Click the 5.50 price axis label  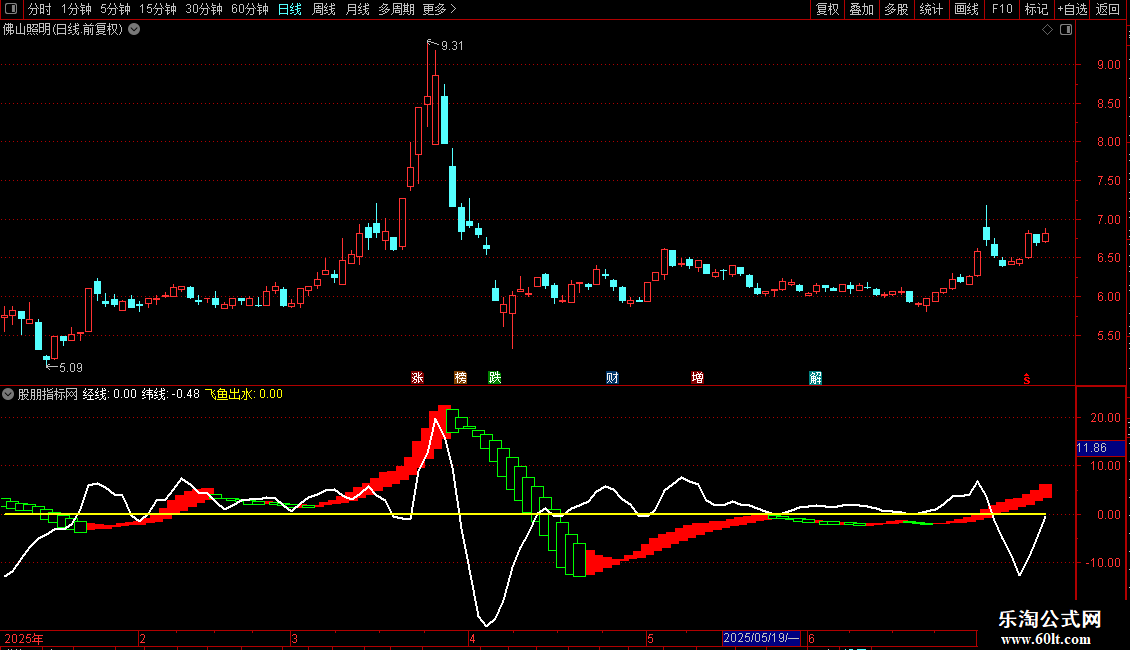point(1108,336)
